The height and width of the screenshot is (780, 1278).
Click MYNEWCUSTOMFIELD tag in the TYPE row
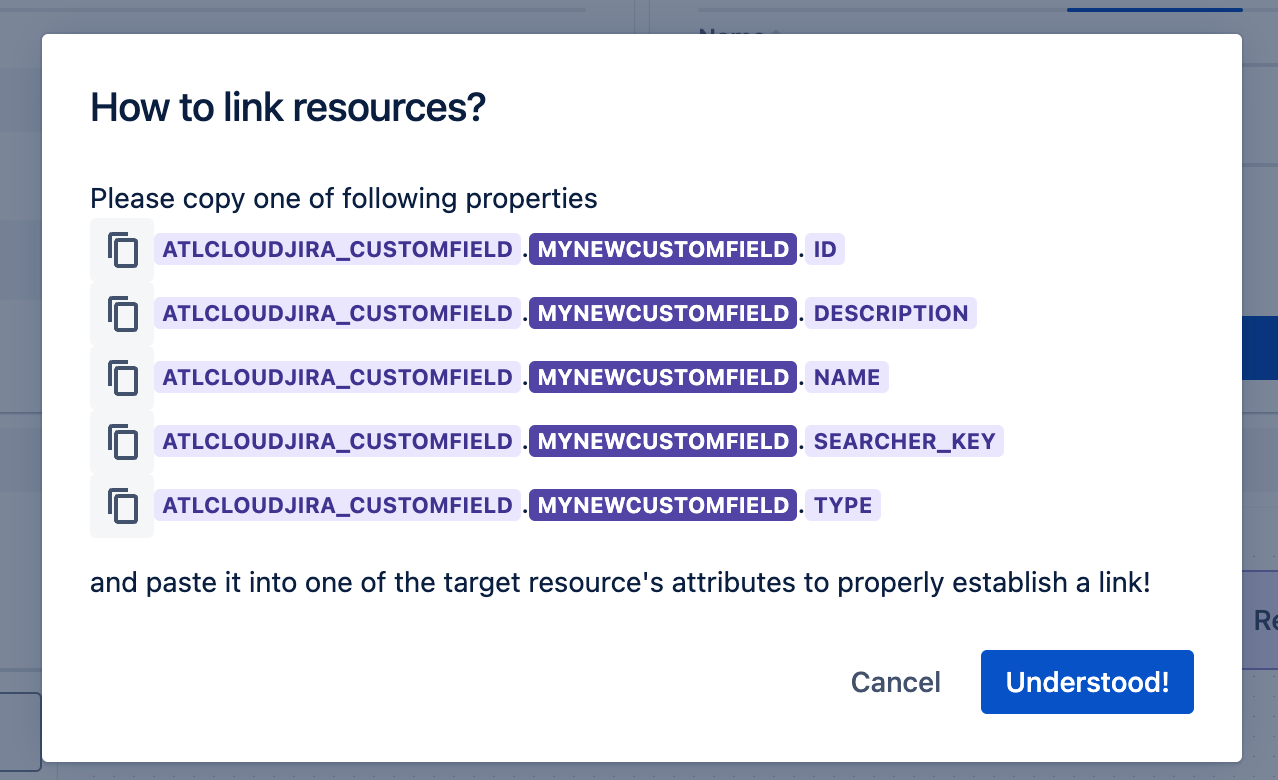(663, 506)
